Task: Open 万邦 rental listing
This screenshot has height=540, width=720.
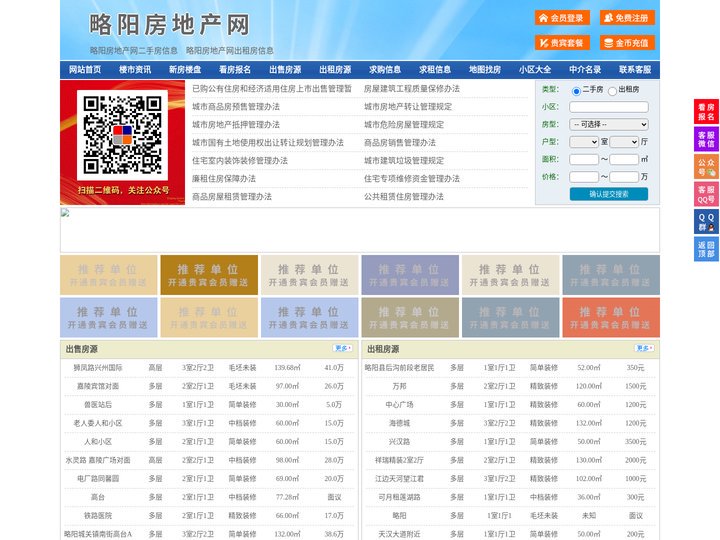Action: 399,386
